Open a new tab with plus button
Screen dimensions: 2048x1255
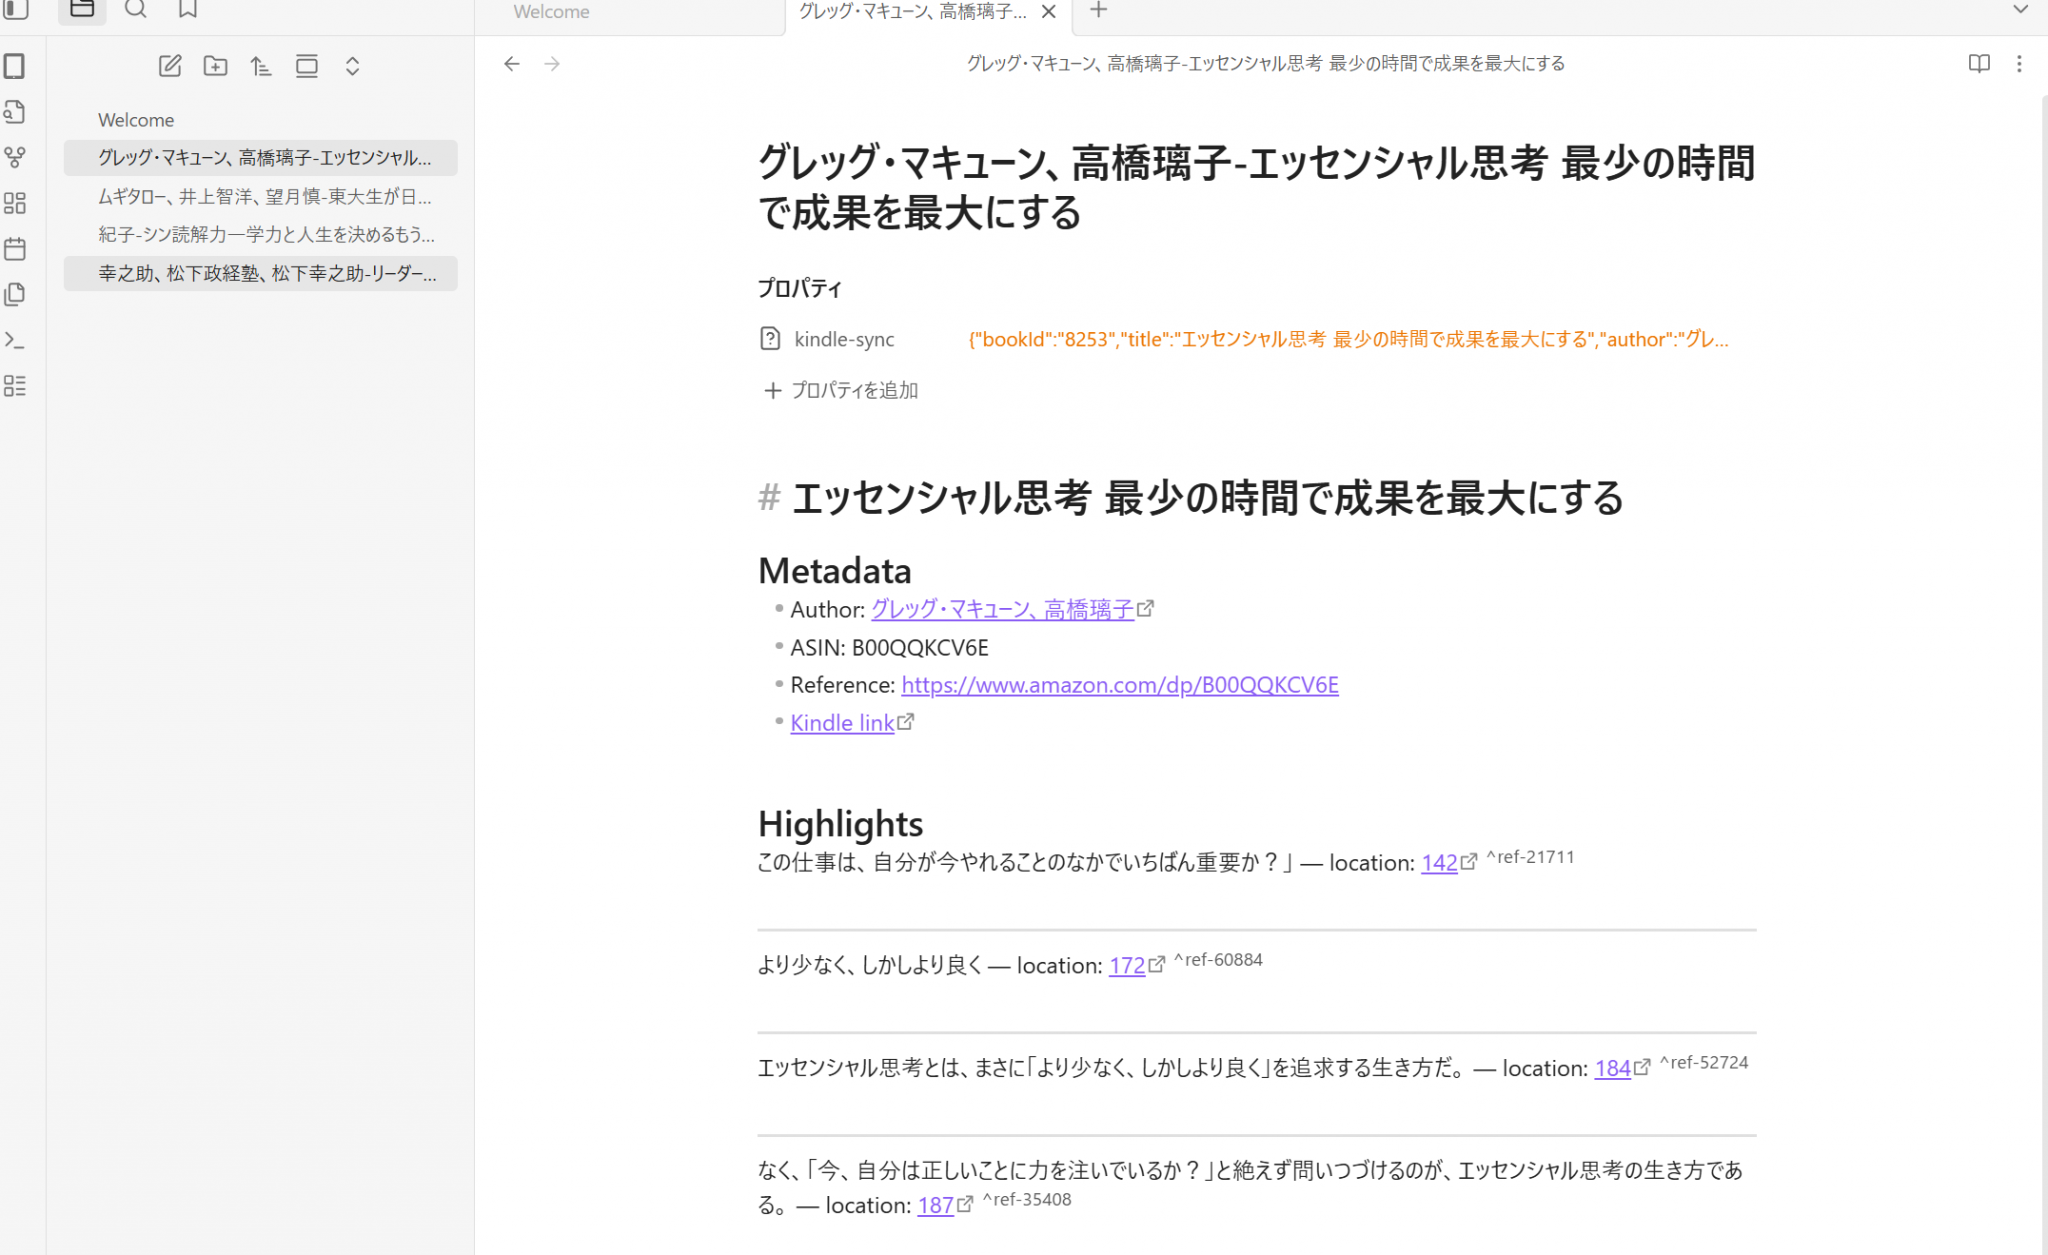1098,10
